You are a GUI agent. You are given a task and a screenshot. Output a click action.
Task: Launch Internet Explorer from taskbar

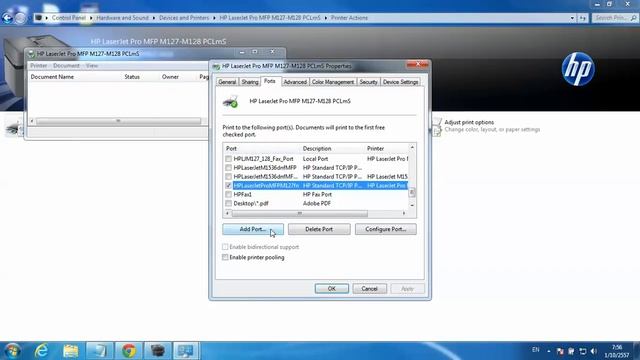click(41, 351)
